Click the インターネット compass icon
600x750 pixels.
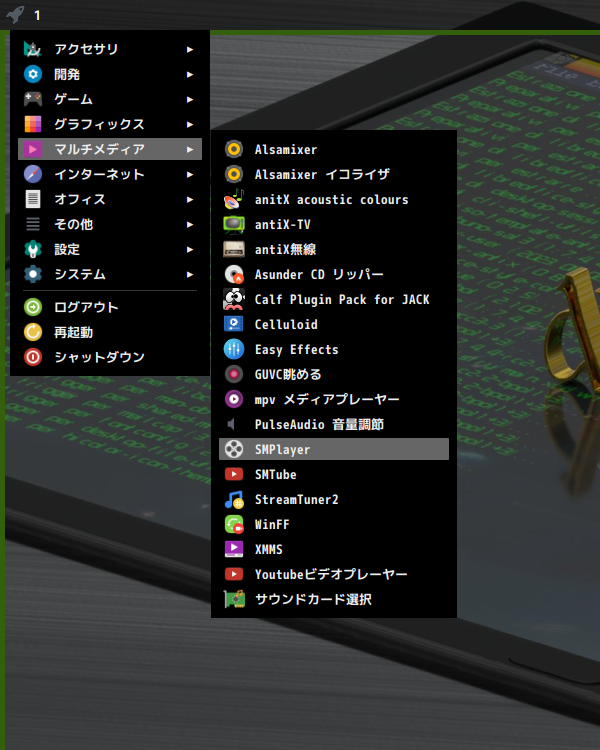[x=33, y=174]
